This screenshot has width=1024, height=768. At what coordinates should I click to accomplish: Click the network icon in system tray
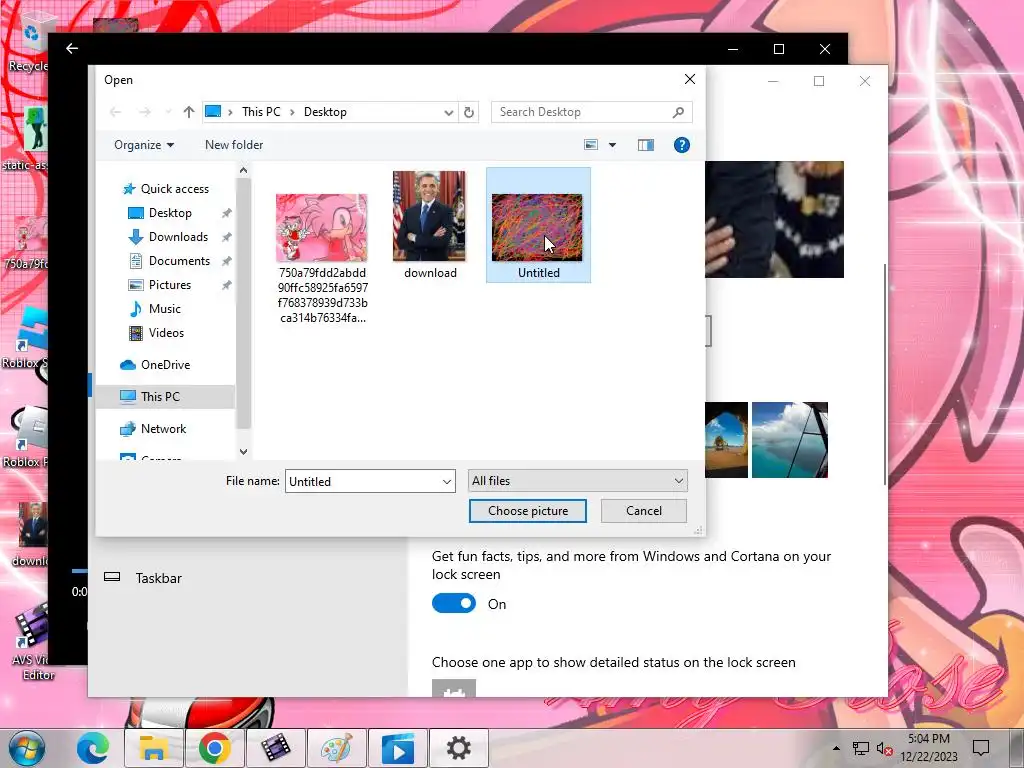click(861, 748)
